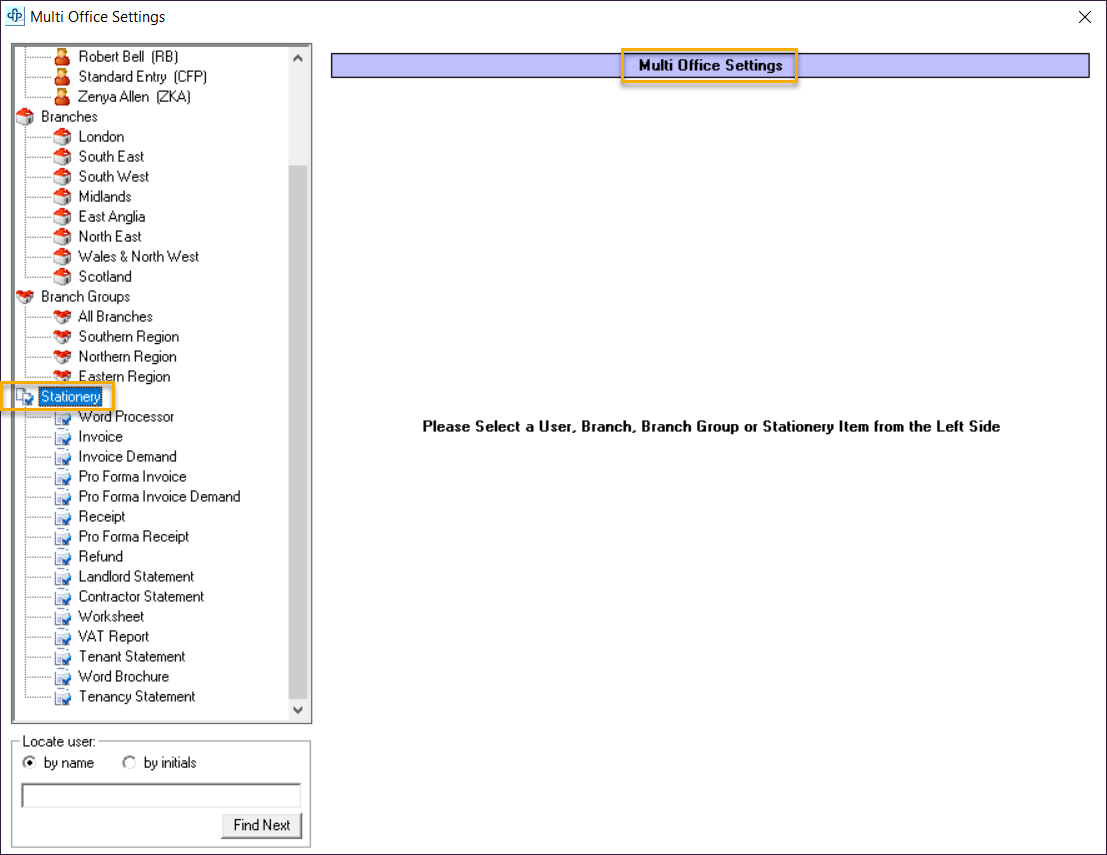
Task: Click the document icon next to Worksheet
Action: 63,617
